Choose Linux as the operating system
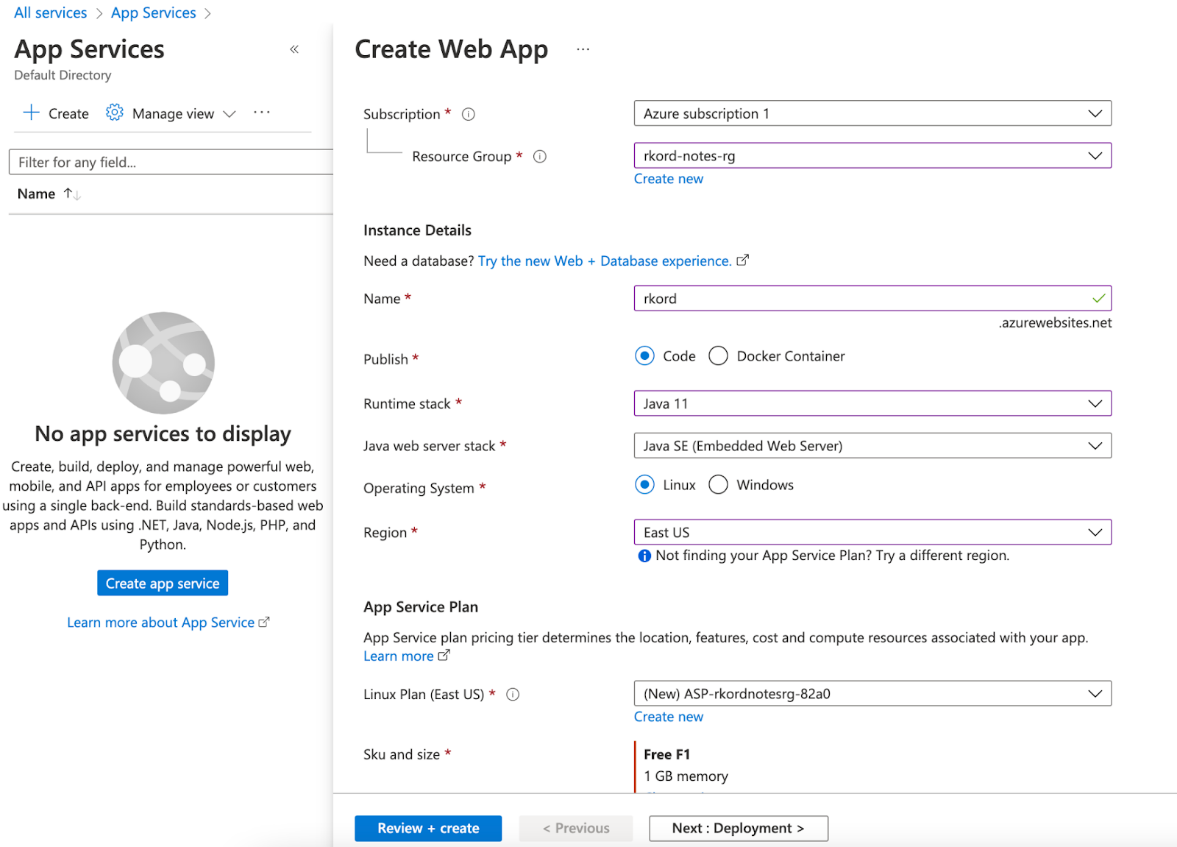Screen dimensions: 1177x847 click(644, 485)
